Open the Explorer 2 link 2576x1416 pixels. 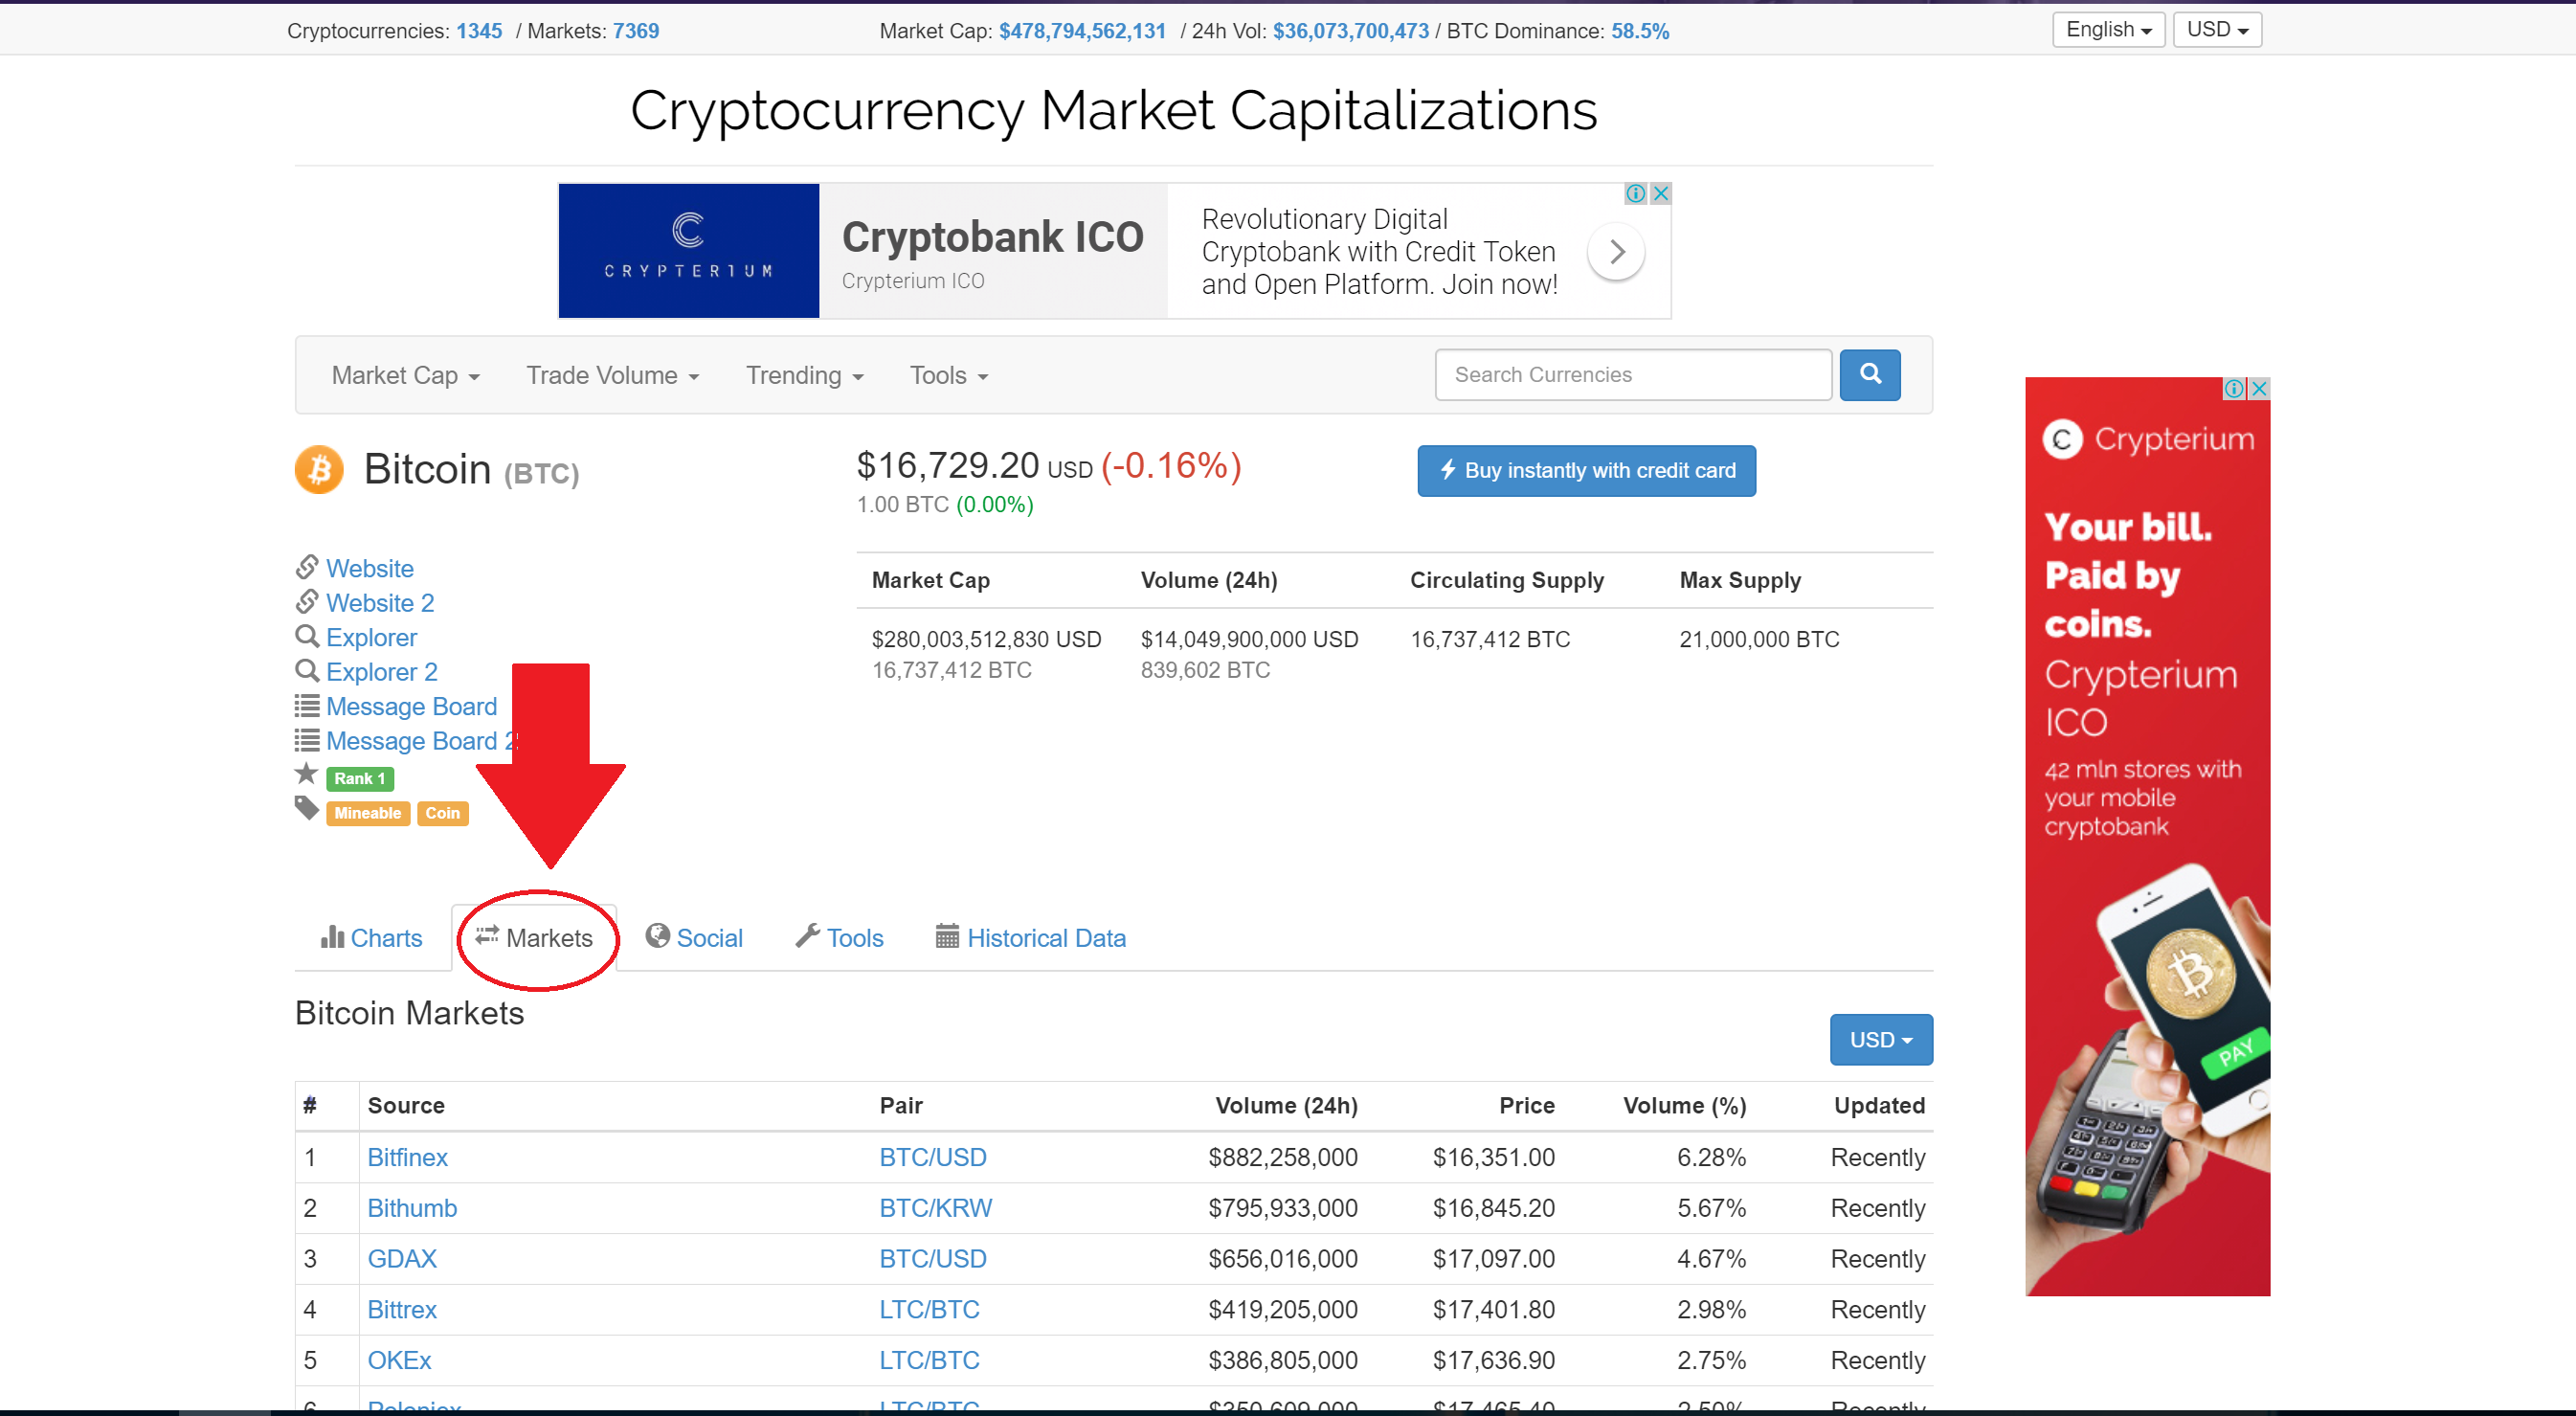pyautogui.click(x=382, y=672)
